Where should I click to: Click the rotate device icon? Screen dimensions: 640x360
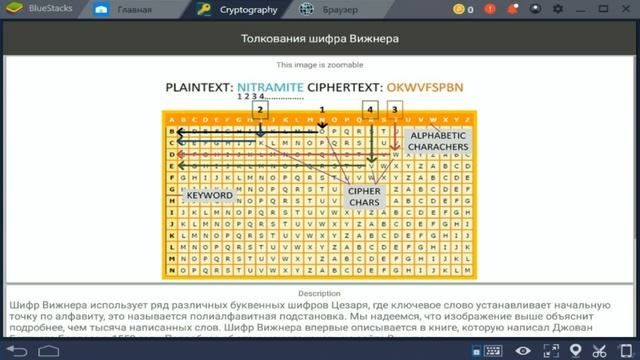tap(626, 351)
